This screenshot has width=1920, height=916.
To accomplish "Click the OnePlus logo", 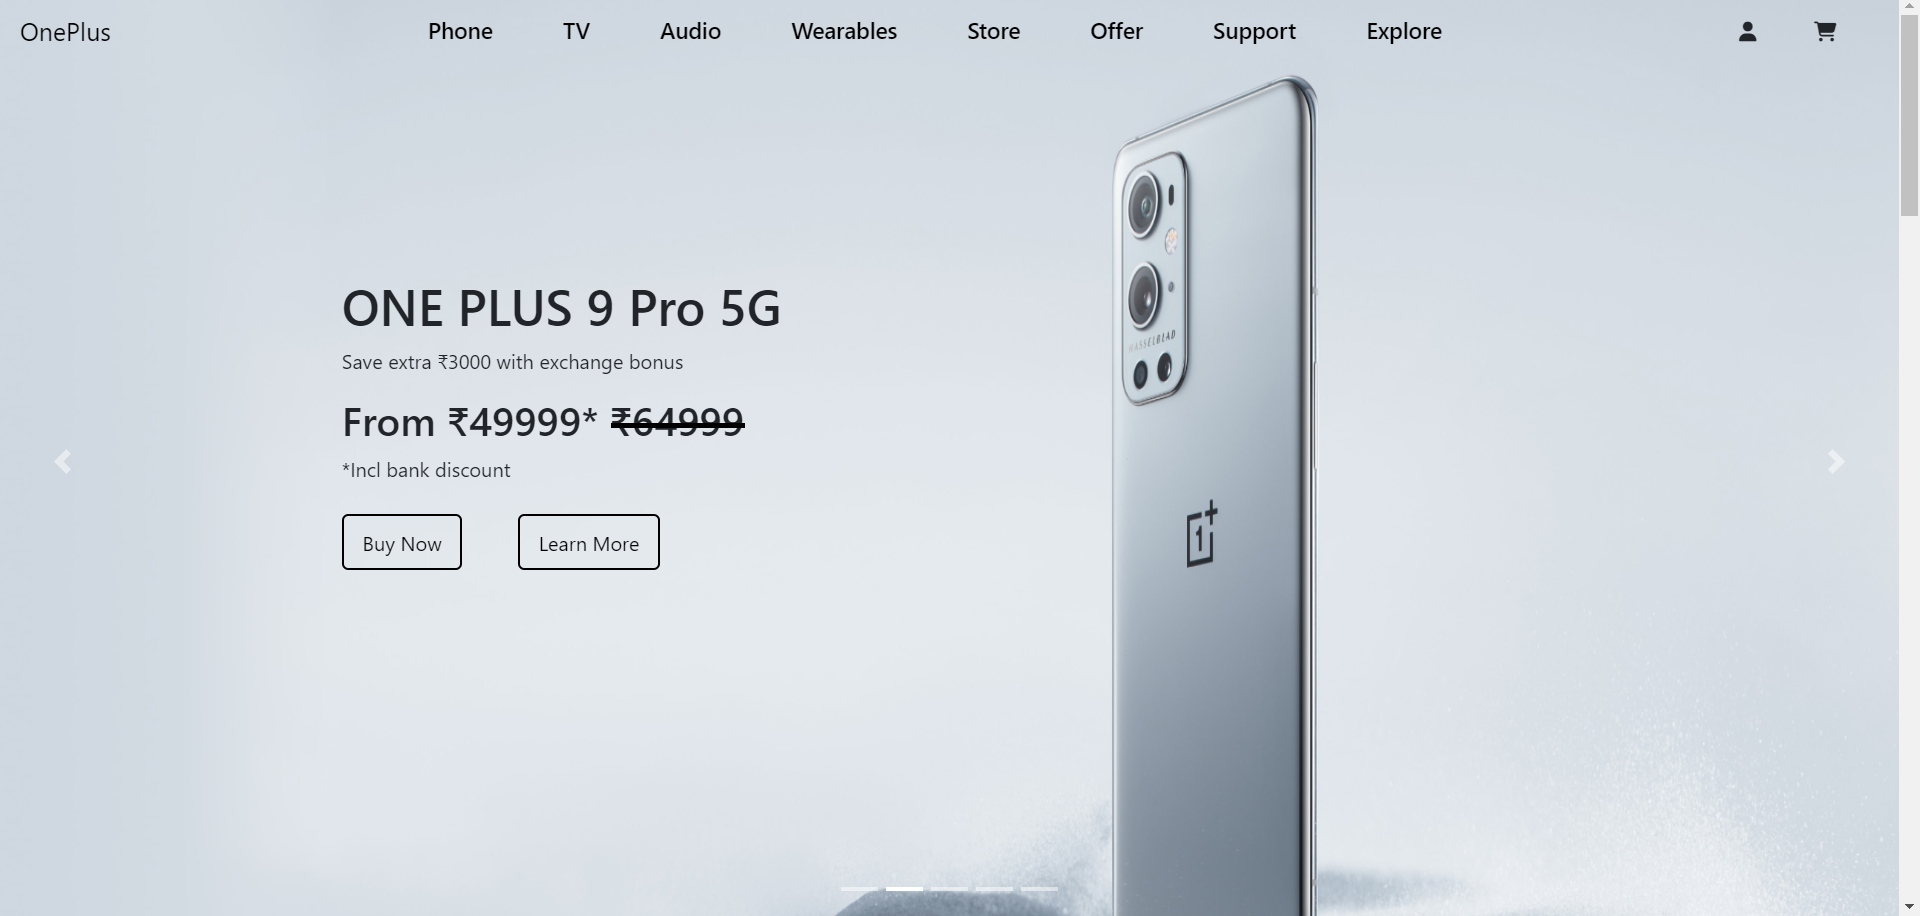I will (65, 32).
